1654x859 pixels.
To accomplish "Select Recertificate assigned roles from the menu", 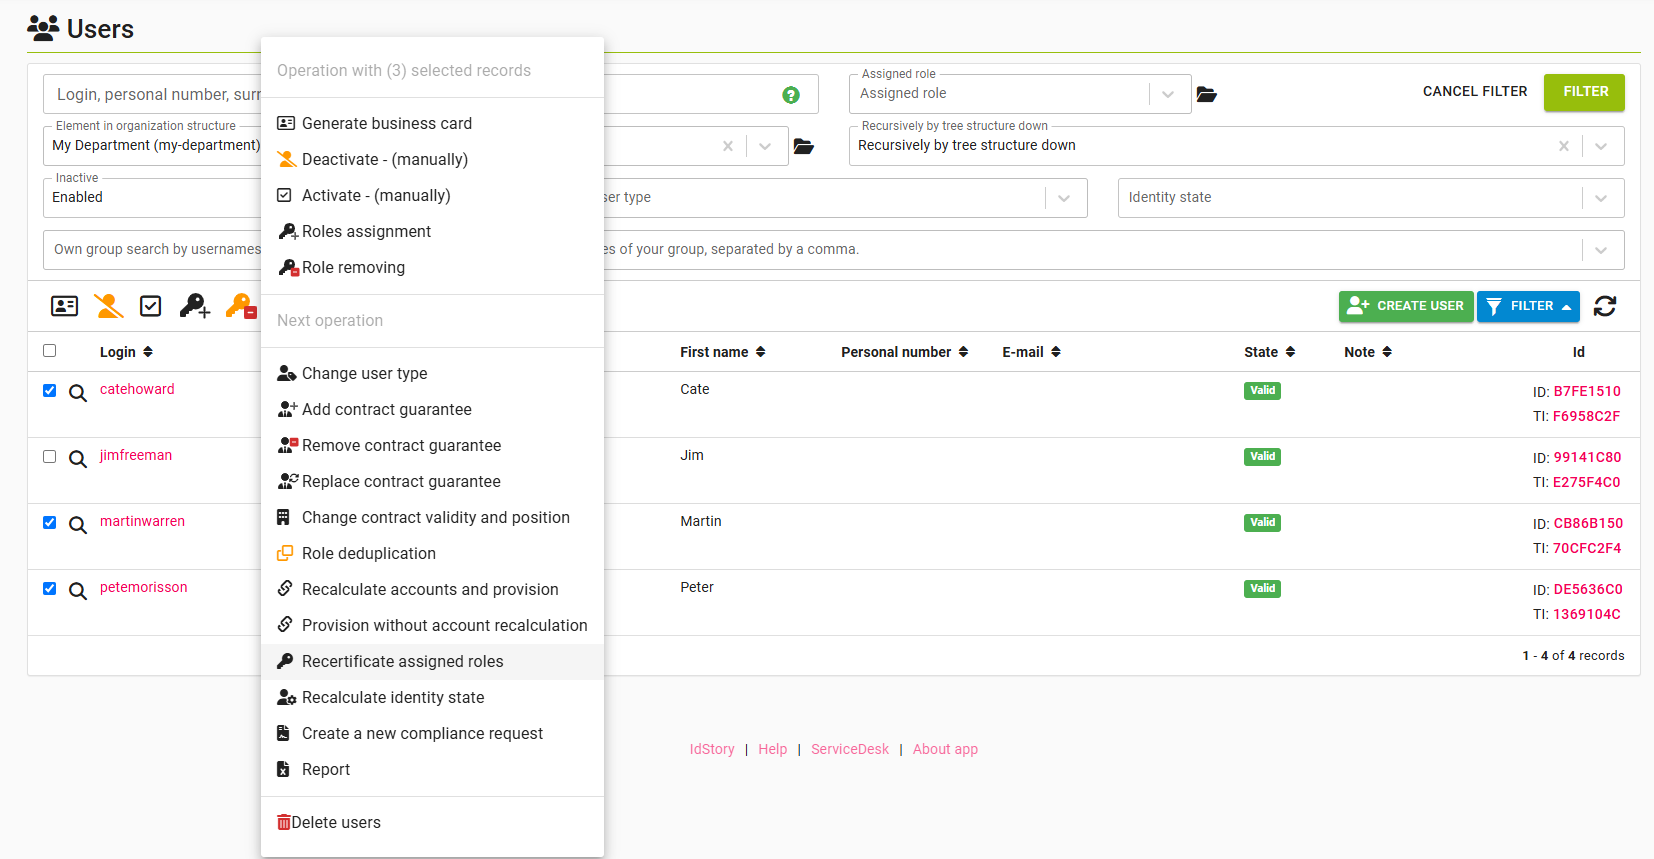I will click(x=402, y=661).
